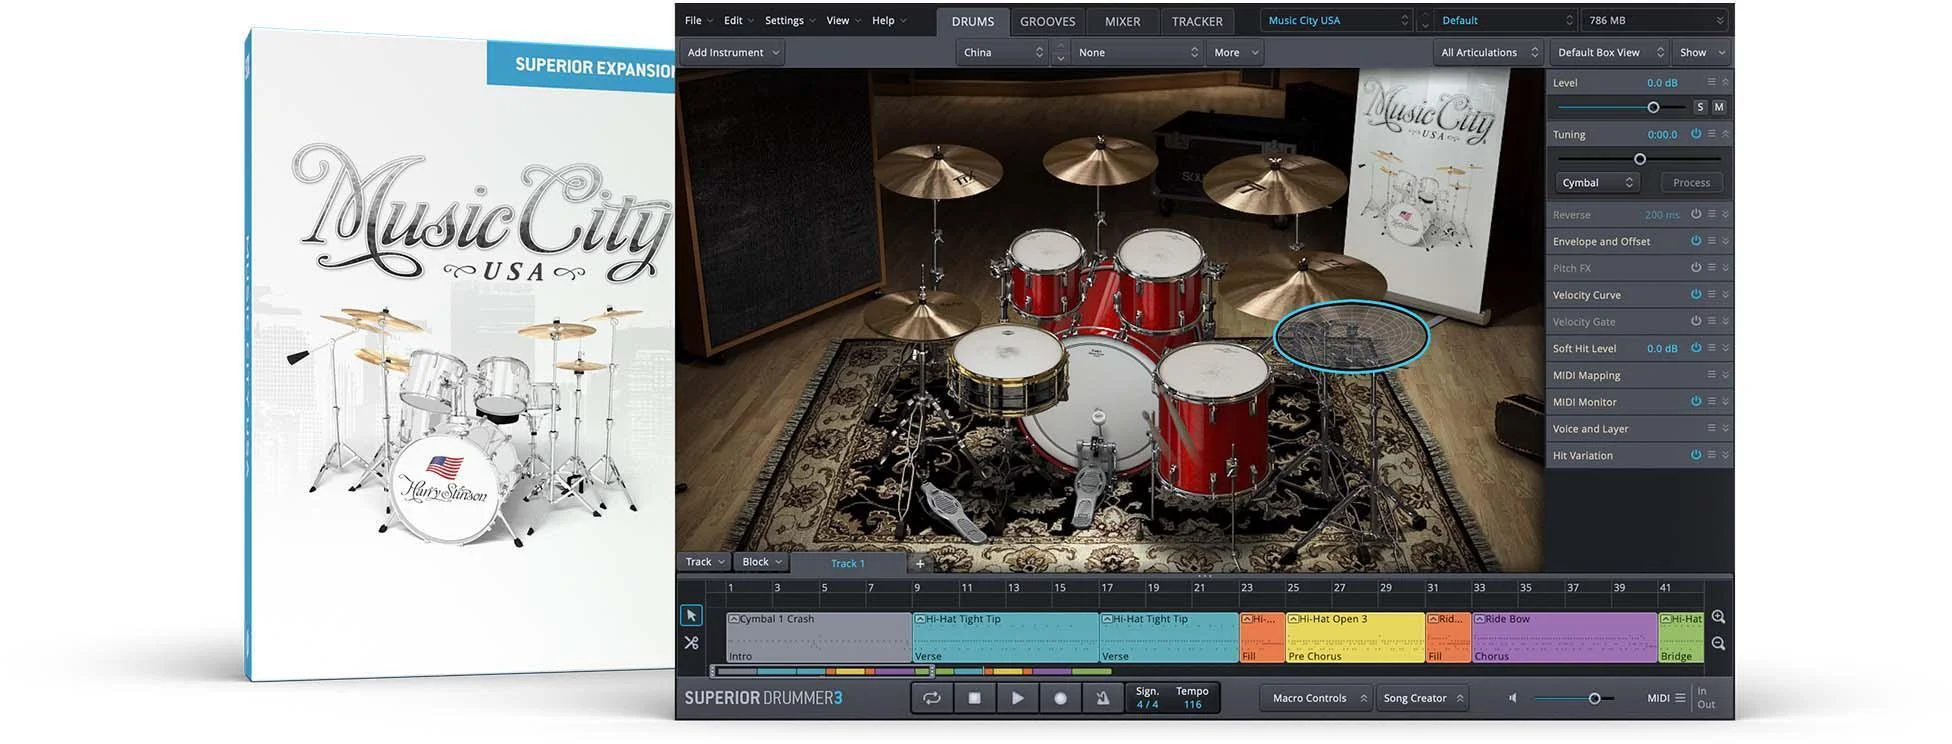The height and width of the screenshot is (744, 1952).
Task: Open the Edit menu
Action: [x=738, y=20]
